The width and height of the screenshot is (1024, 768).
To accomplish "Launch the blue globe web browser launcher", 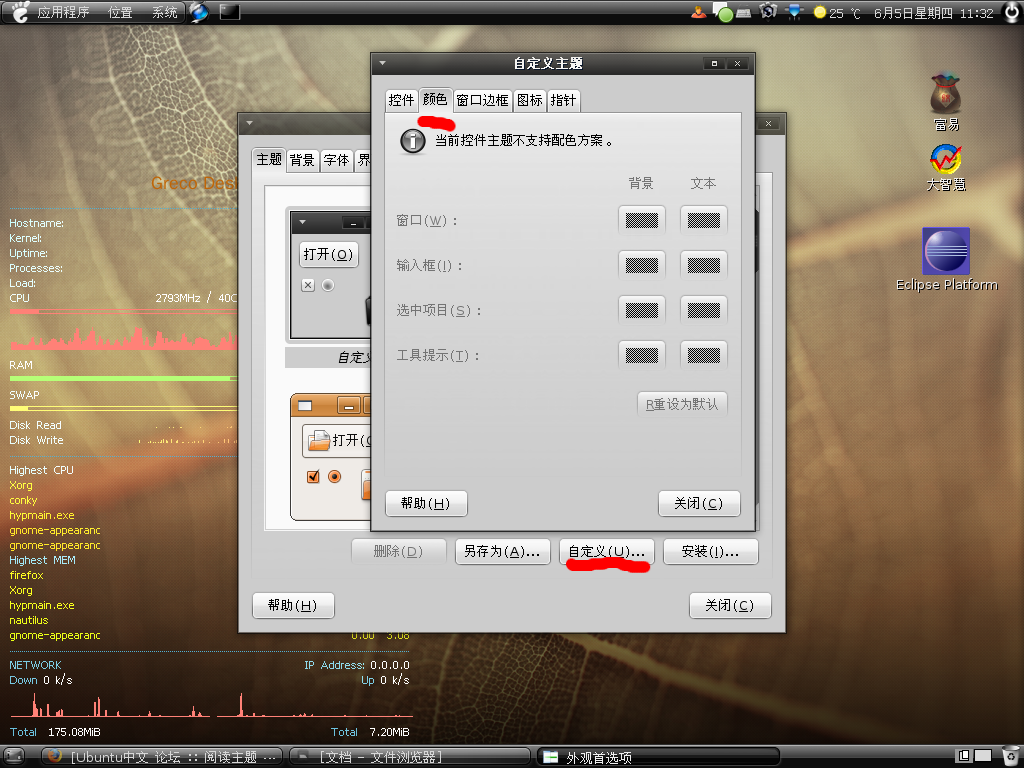I will pos(199,12).
